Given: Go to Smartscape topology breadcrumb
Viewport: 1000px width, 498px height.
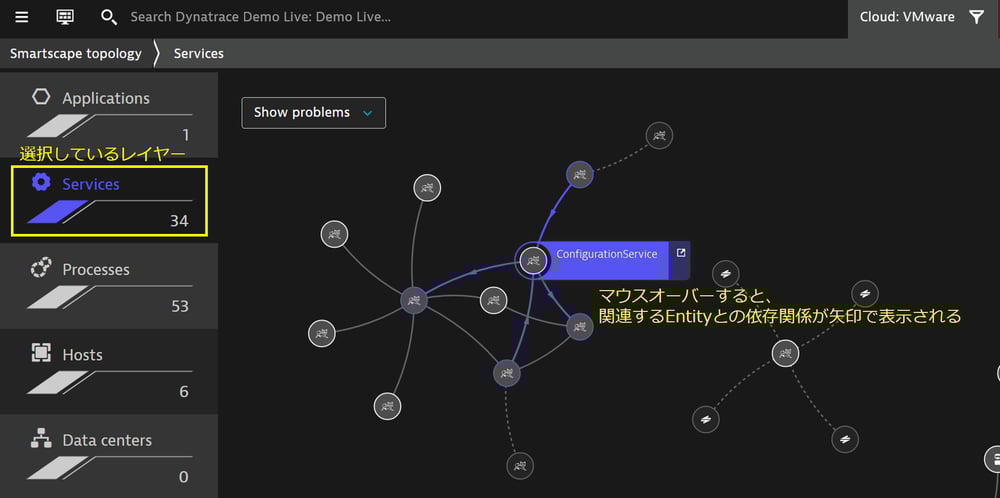Looking at the screenshot, I should (x=76, y=53).
